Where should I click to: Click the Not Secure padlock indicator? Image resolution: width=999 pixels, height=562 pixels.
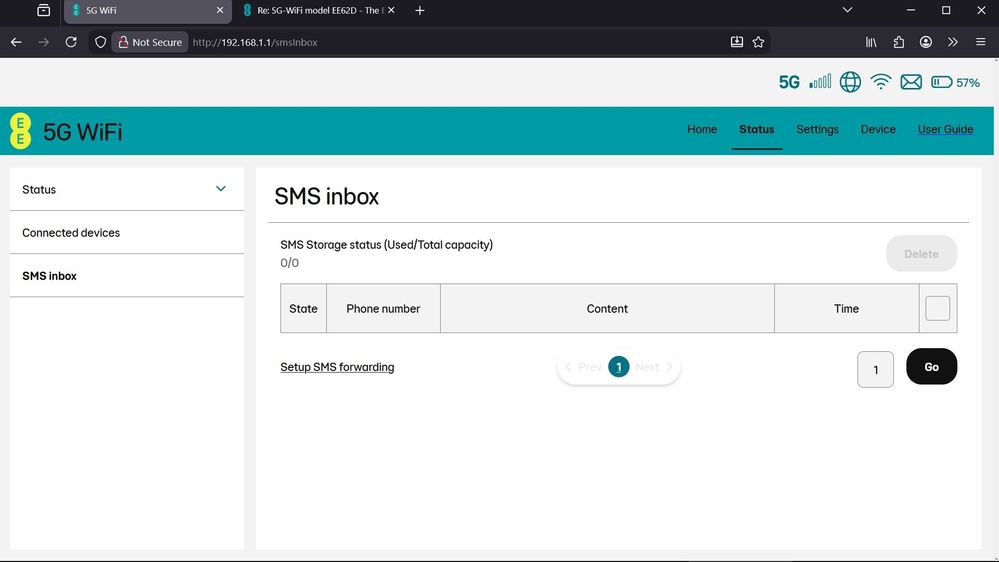150,42
